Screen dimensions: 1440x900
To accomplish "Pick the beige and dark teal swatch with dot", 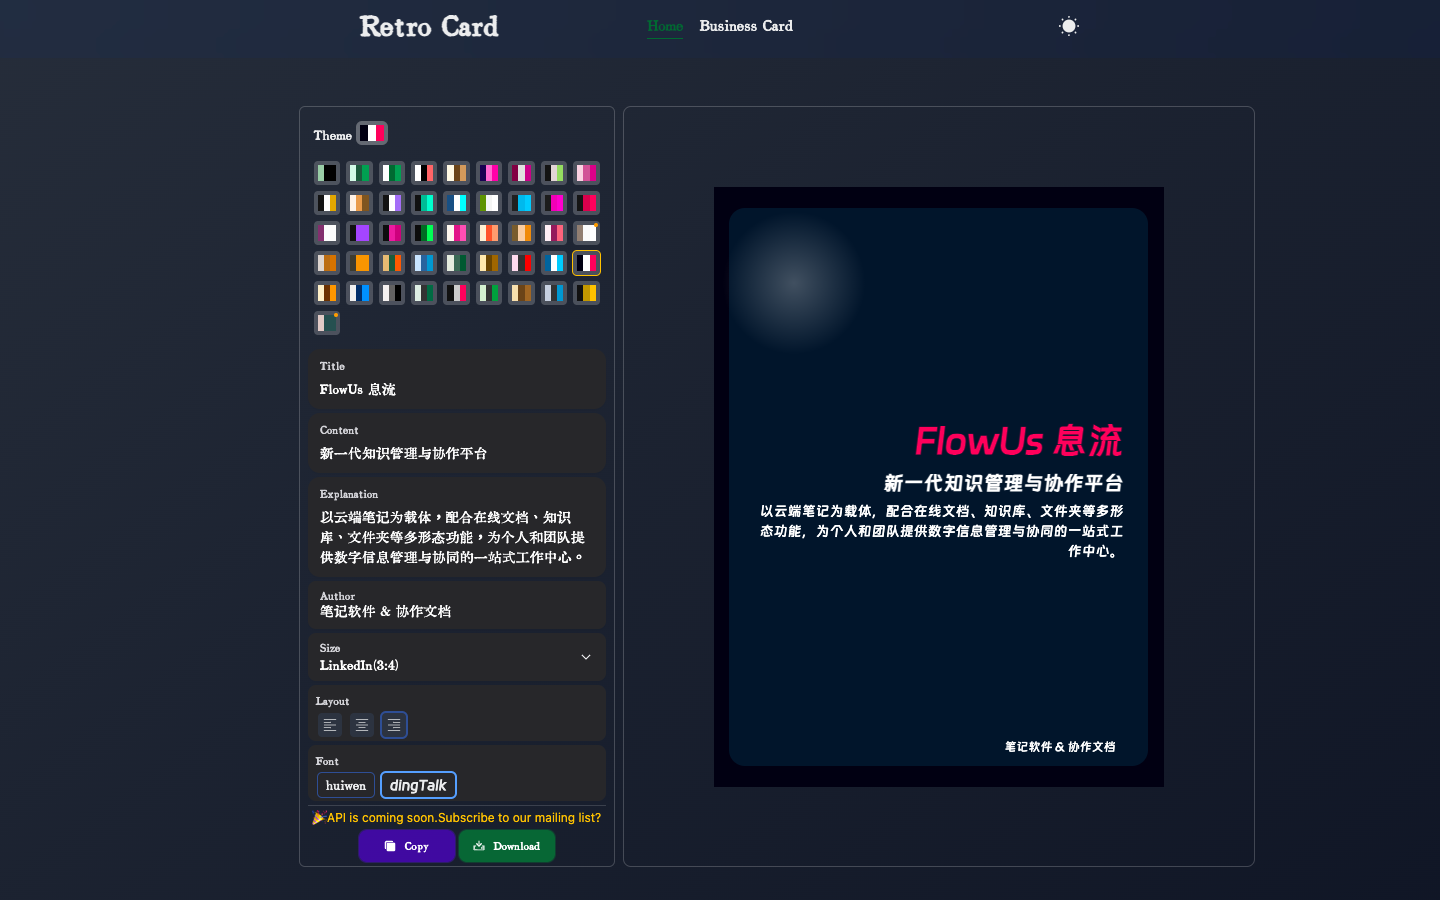I will pyautogui.click(x=327, y=323).
